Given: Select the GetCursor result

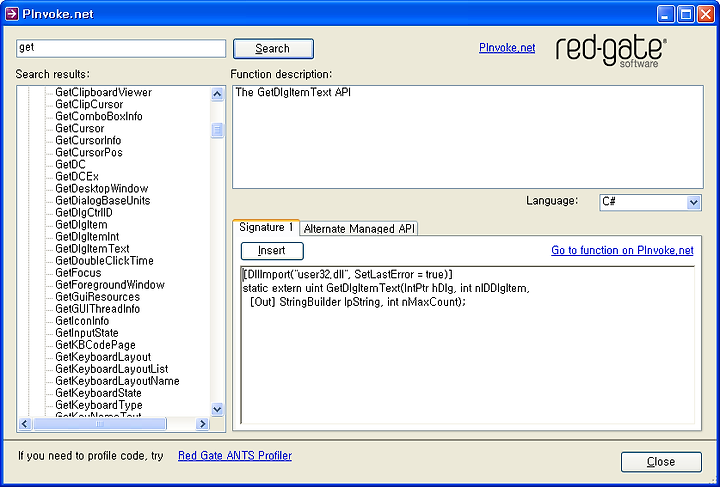Looking at the screenshot, I should pyautogui.click(x=79, y=128).
